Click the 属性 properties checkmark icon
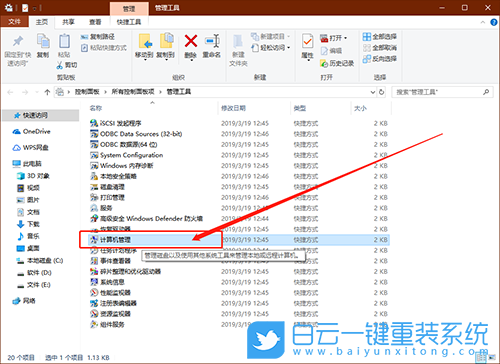 coord(307,42)
